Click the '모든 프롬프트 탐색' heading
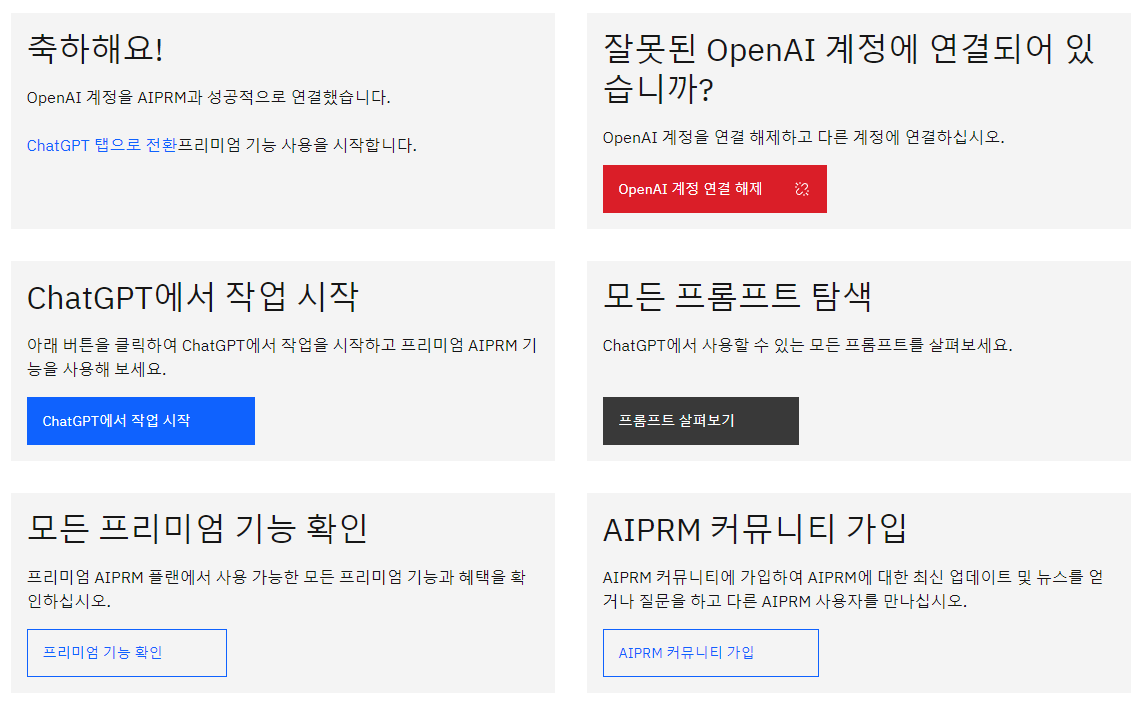The image size is (1139, 703). tap(737, 296)
